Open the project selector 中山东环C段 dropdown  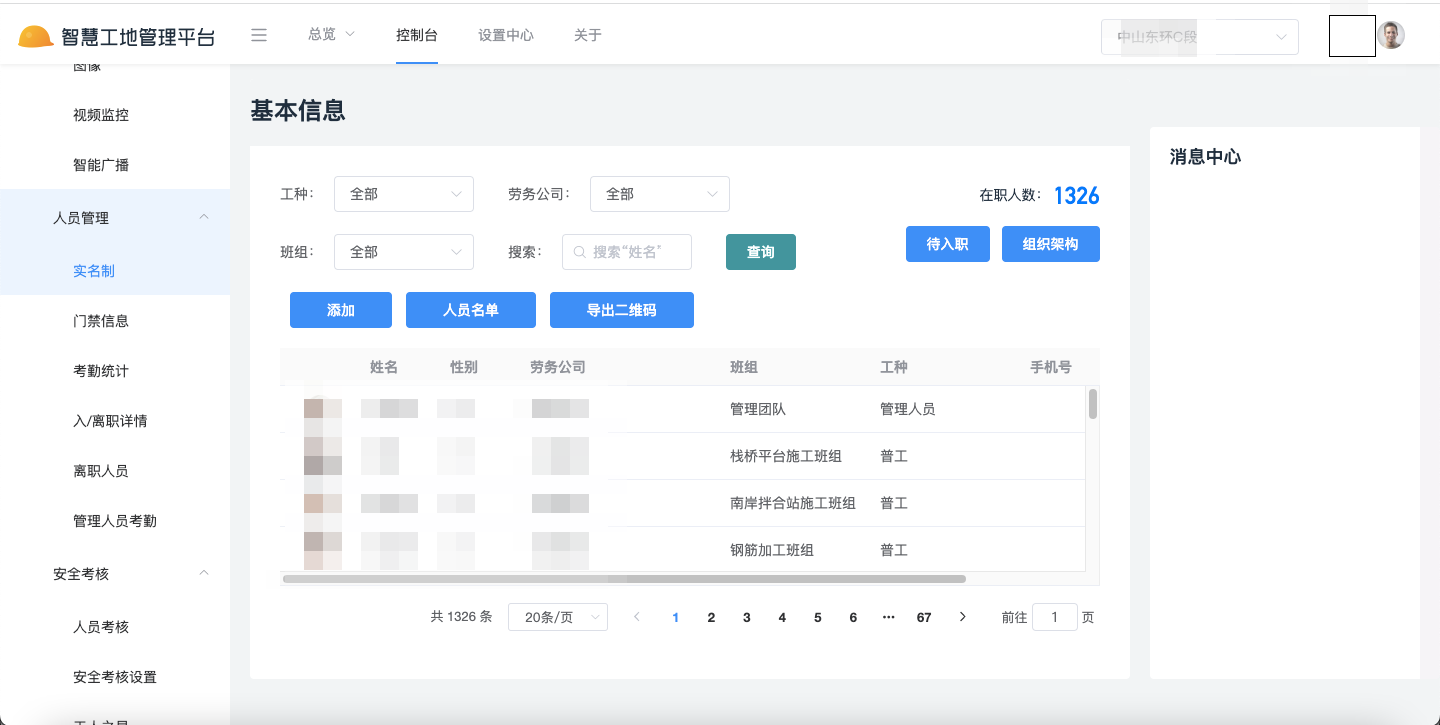coord(1200,37)
